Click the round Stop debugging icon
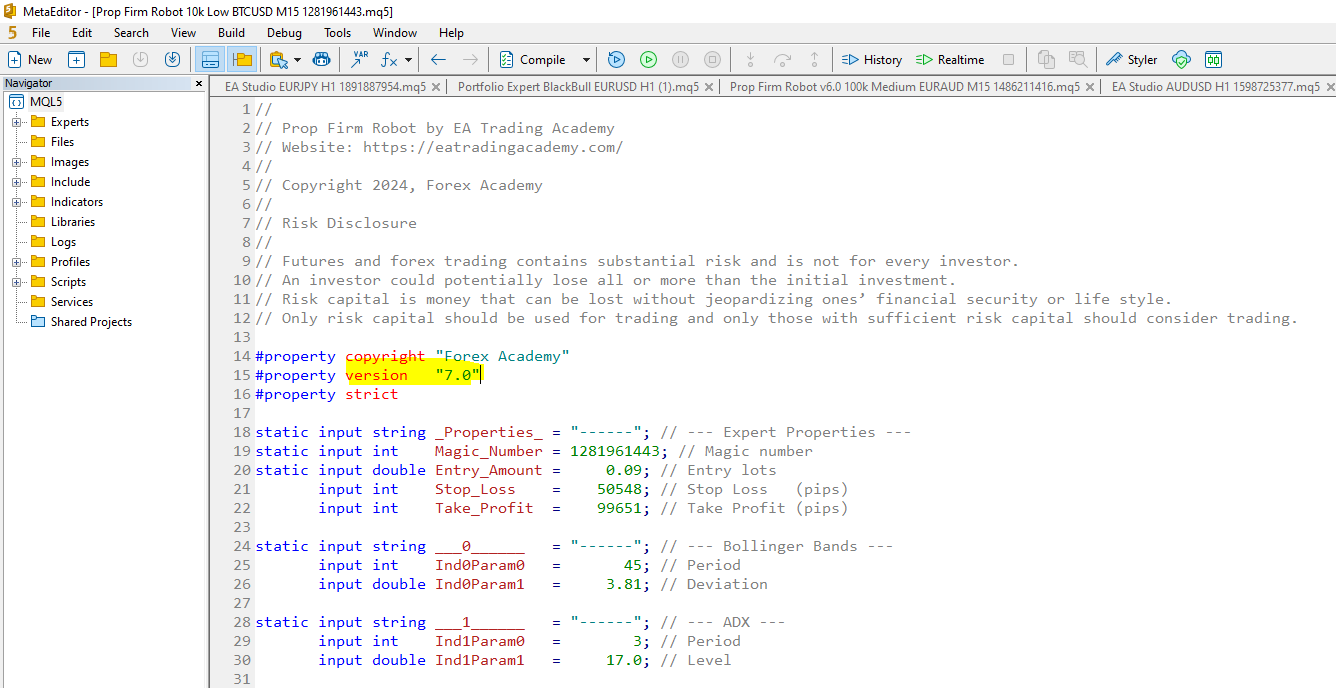Screen dimensions: 1336x688 pyautogui.click(x=712, y=60)
